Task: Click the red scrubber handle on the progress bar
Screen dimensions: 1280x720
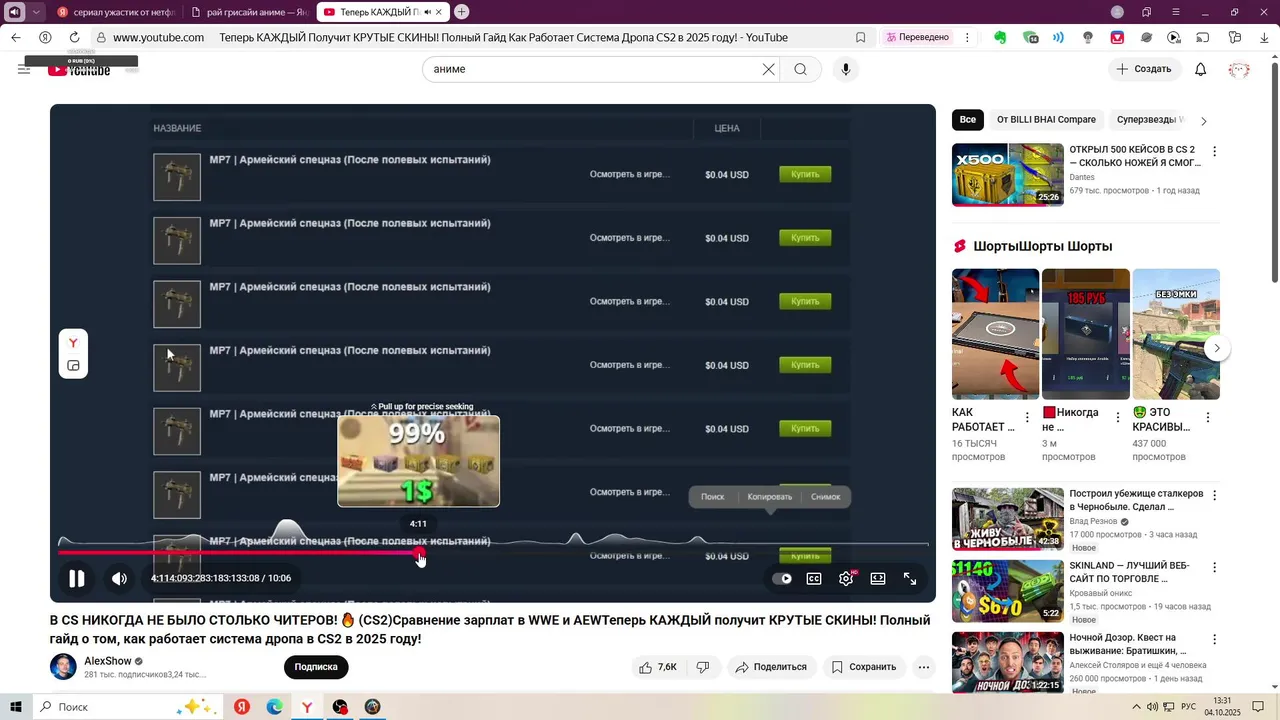Action: pyautogui.click(x=420, y=552)
